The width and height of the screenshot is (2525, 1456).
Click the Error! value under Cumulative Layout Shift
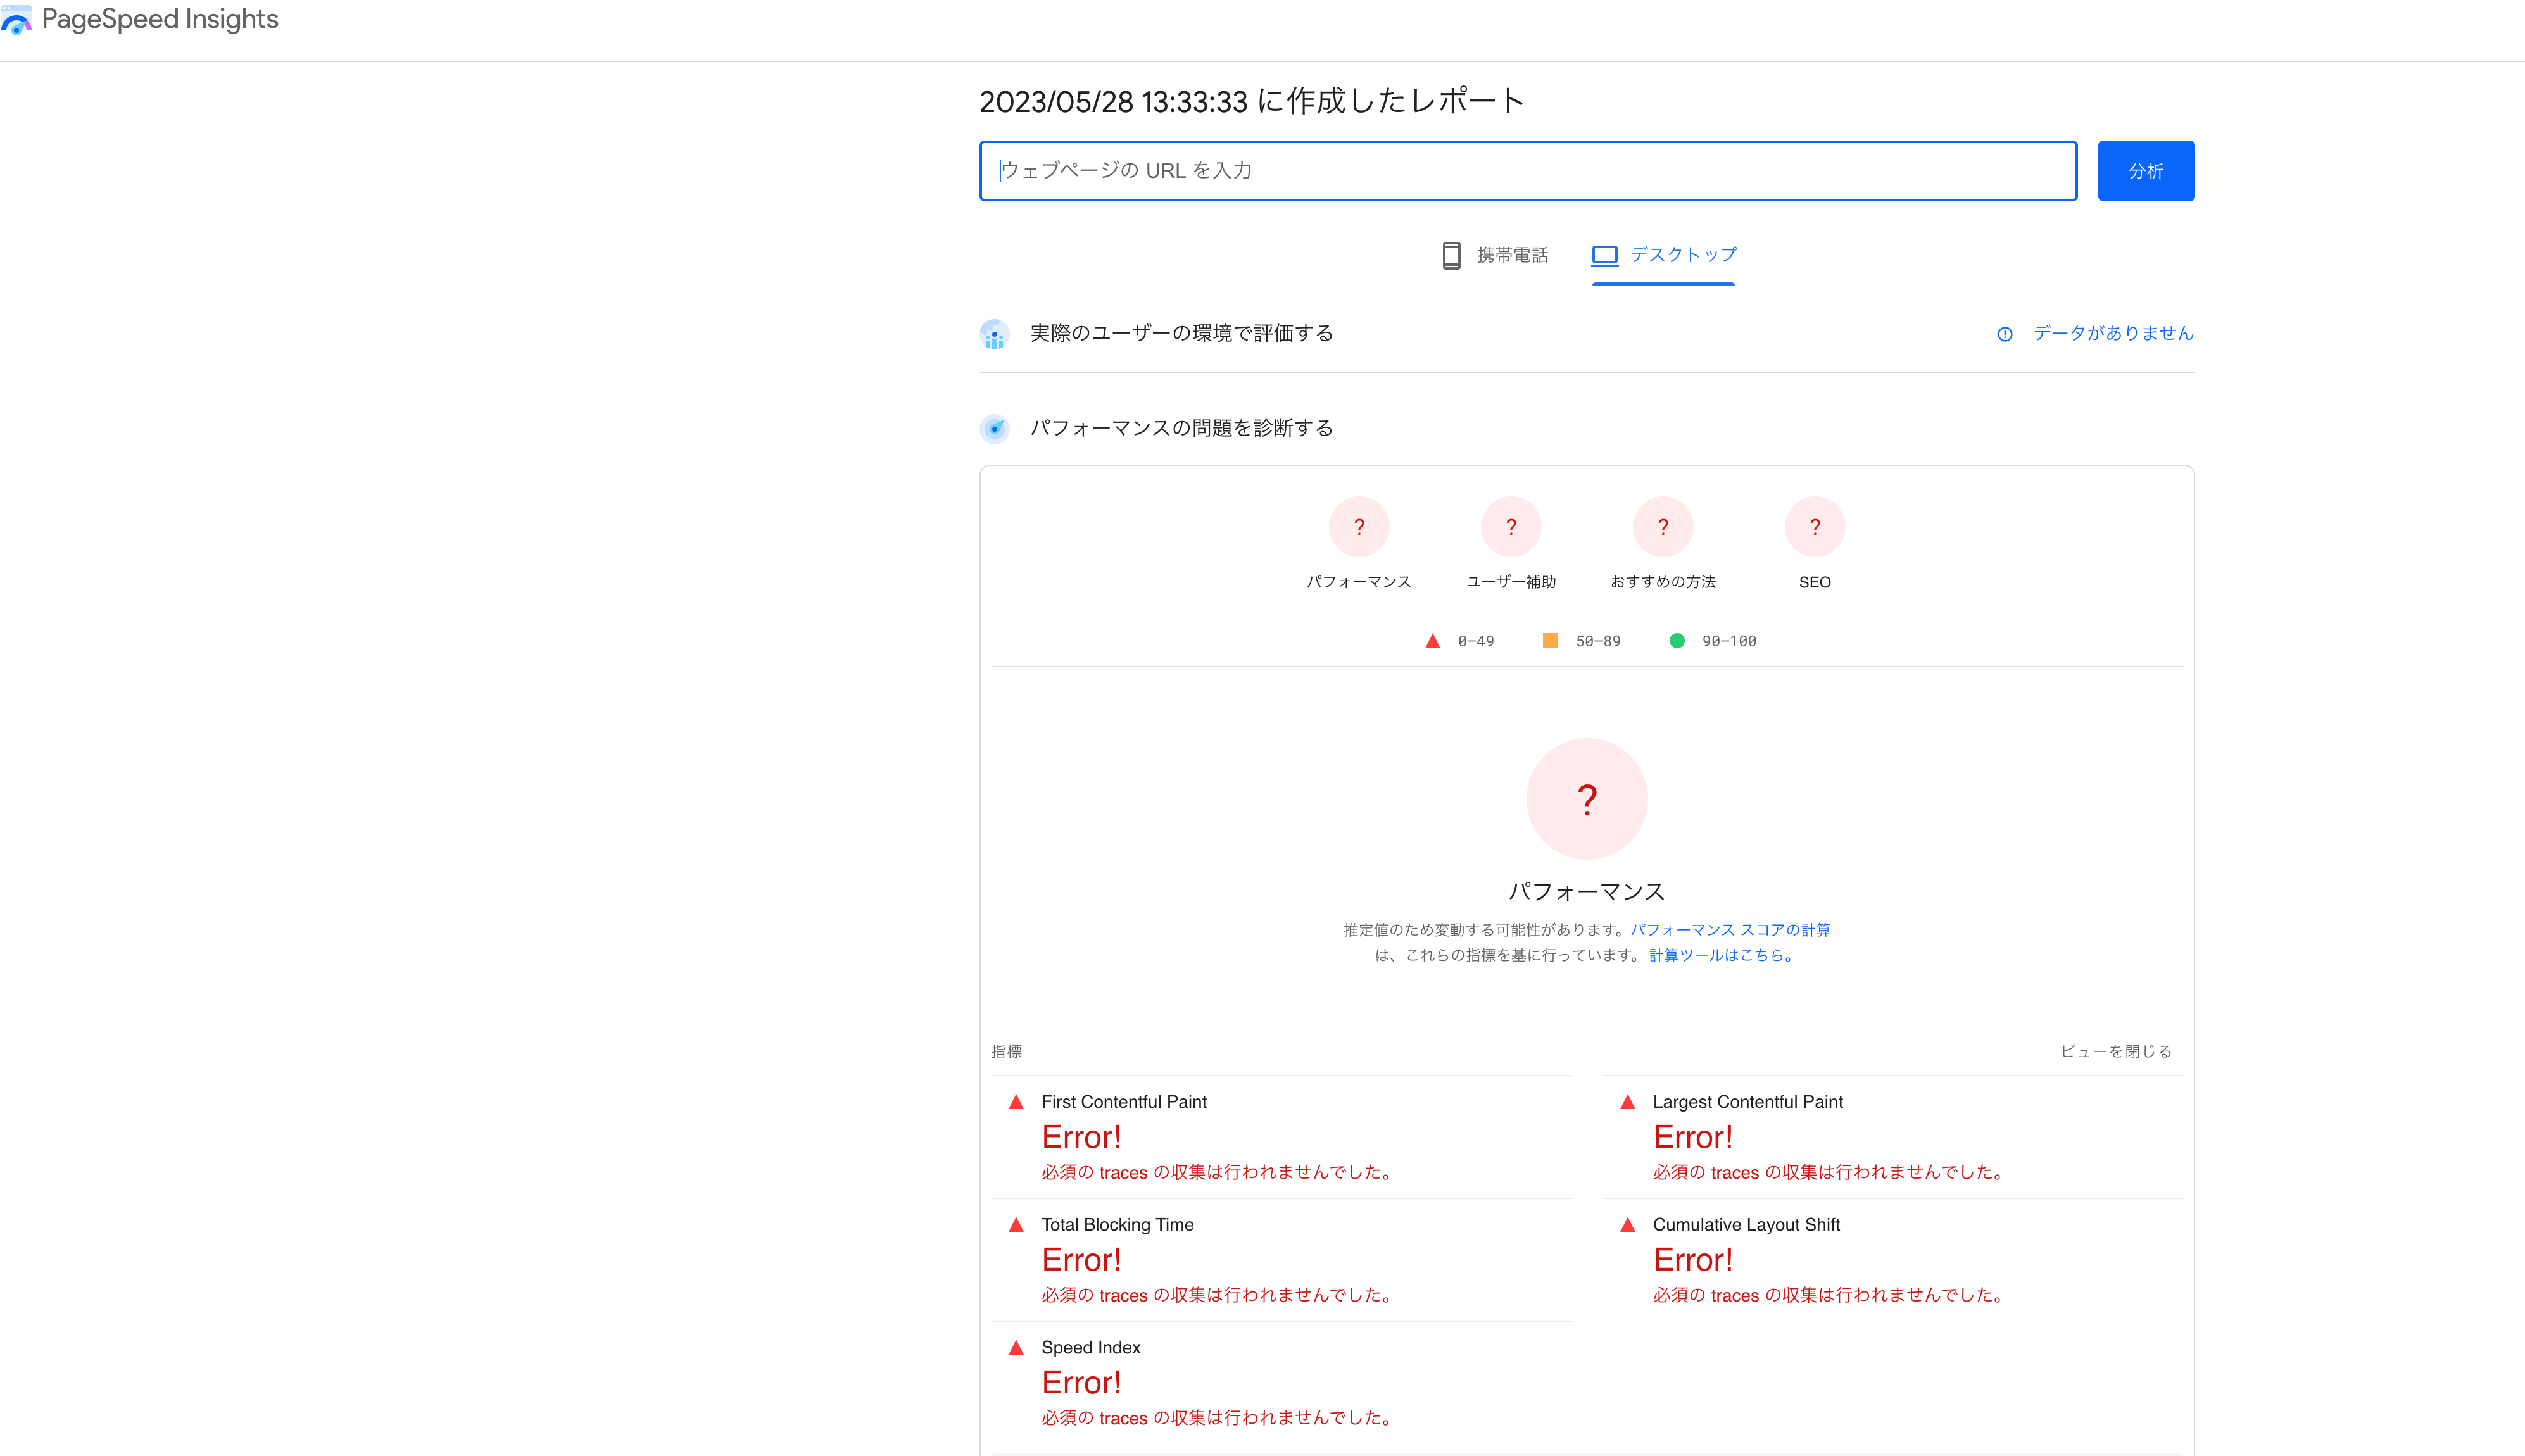[x=1692, y=1260]
